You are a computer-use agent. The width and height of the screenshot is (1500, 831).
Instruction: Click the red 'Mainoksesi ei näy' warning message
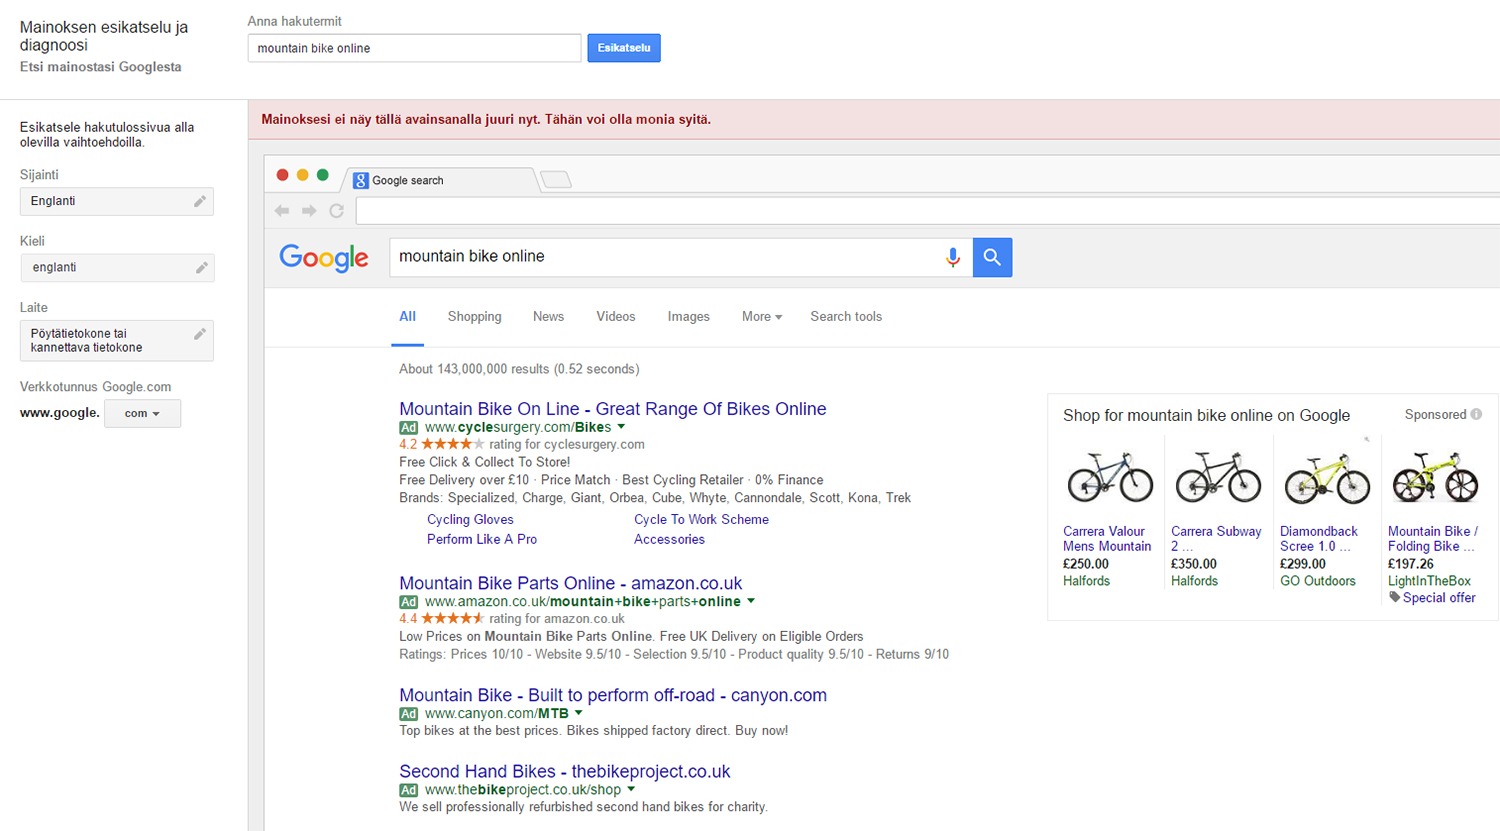coord(486,119)
